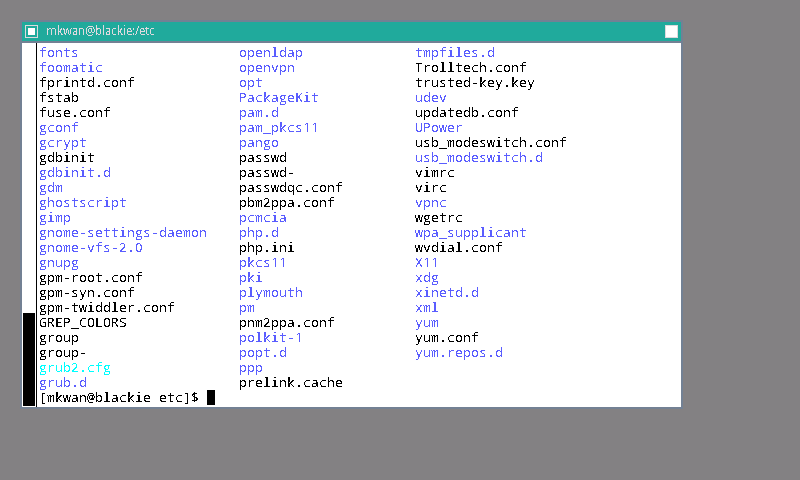
Task: Click the mkwan@blackie:/etc window title
Action: [100, 31]
